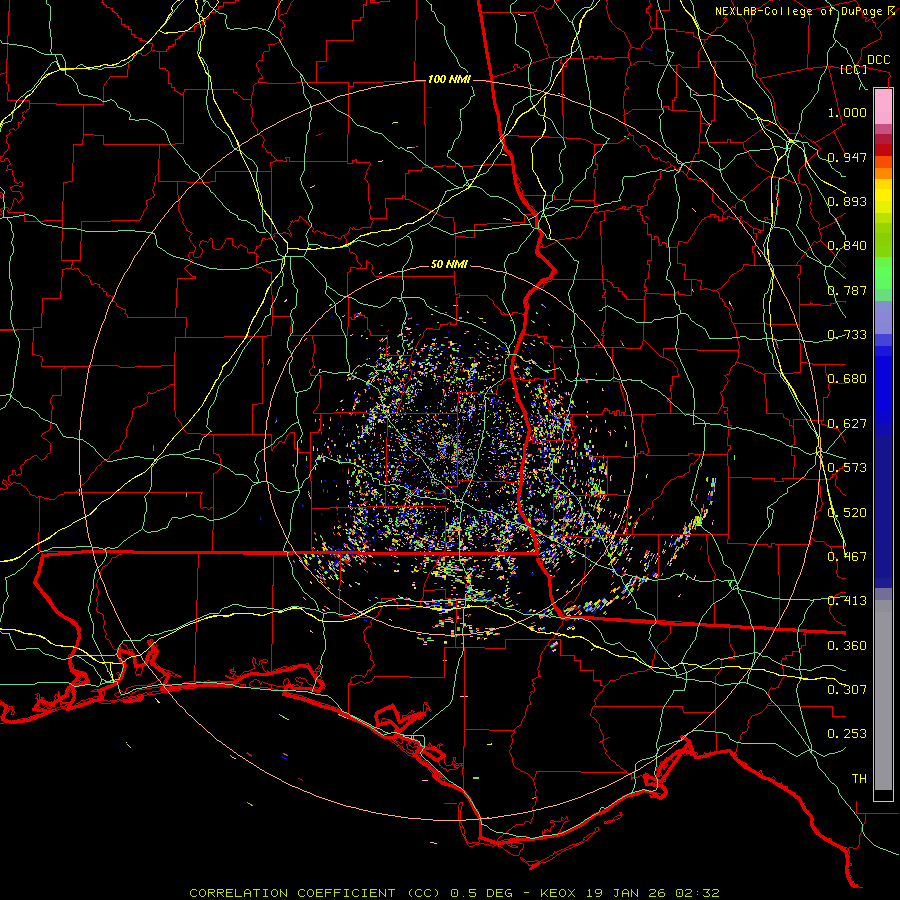Click the TH threshold label
This screenshot has height=900, width=900.
point(859,779)
